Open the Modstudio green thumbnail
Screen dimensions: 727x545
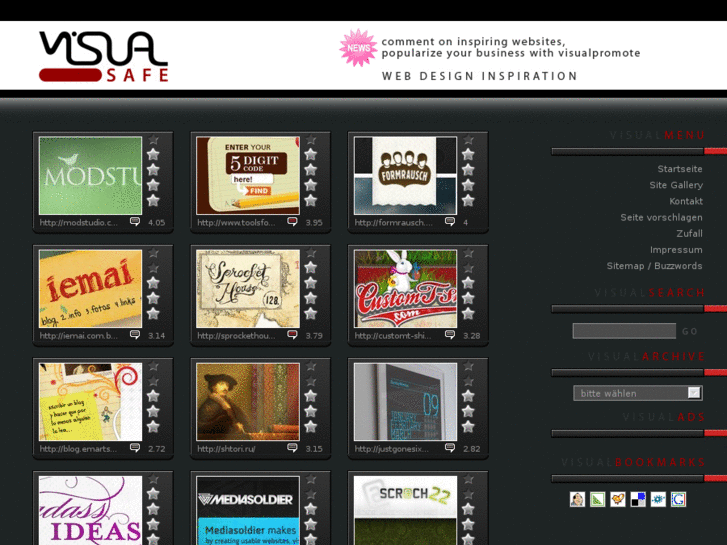coord(90,175)
